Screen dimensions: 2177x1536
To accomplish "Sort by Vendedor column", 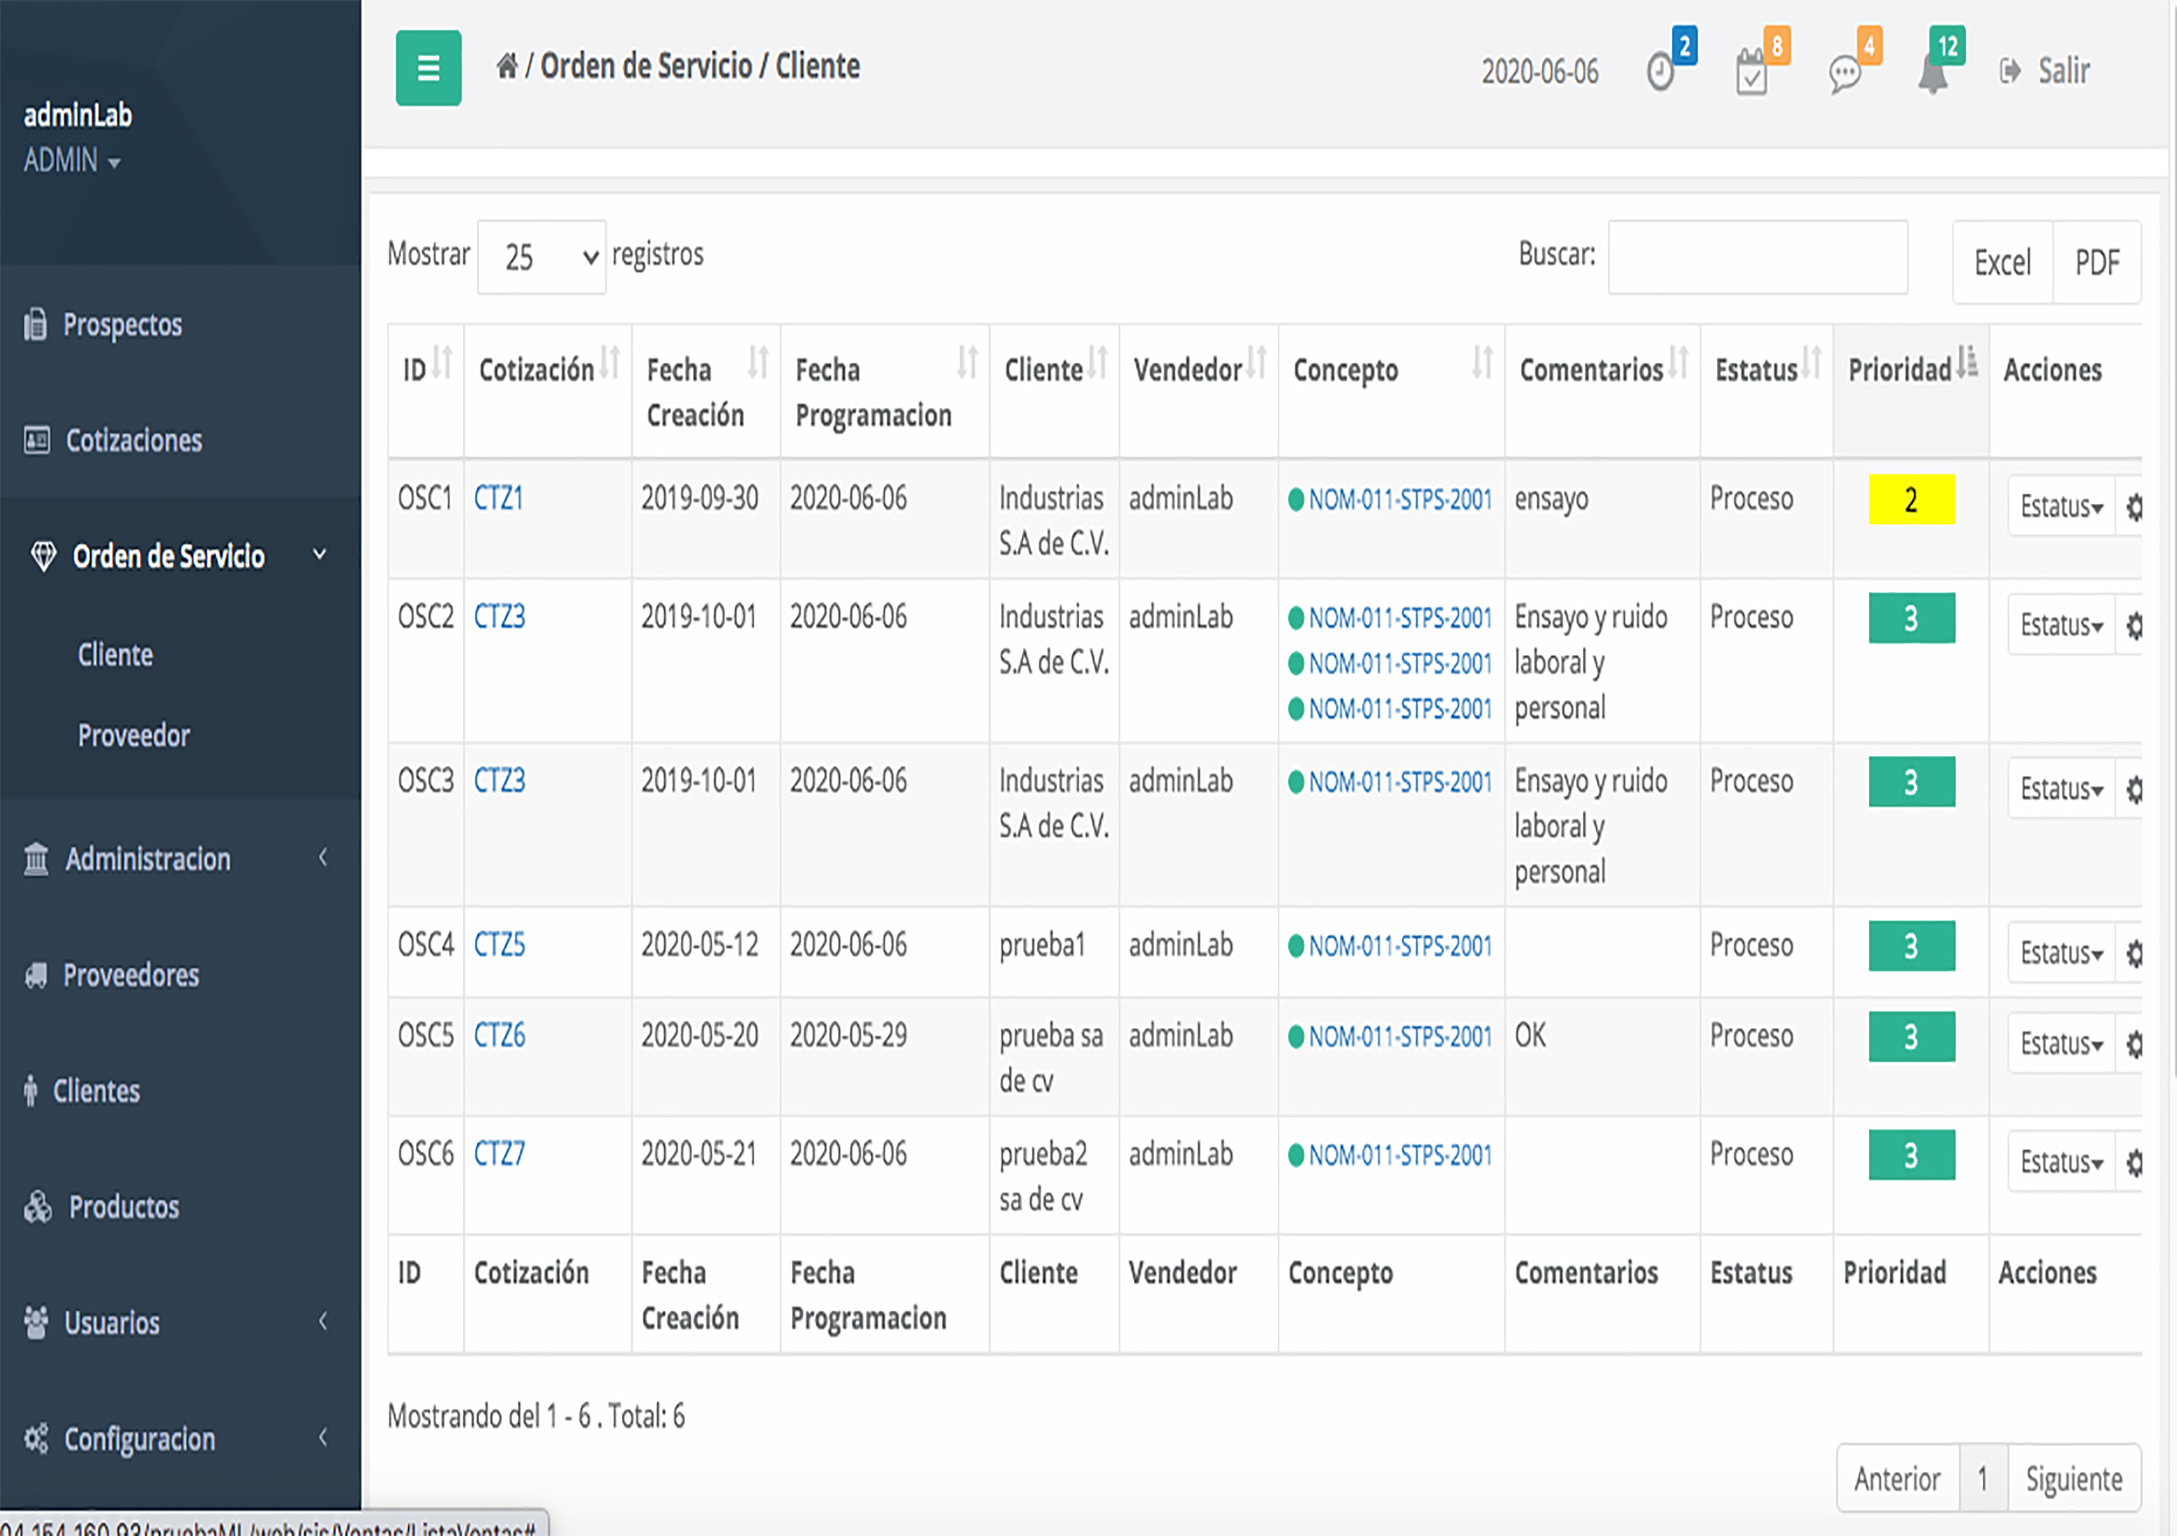I will coord(1199,391).
